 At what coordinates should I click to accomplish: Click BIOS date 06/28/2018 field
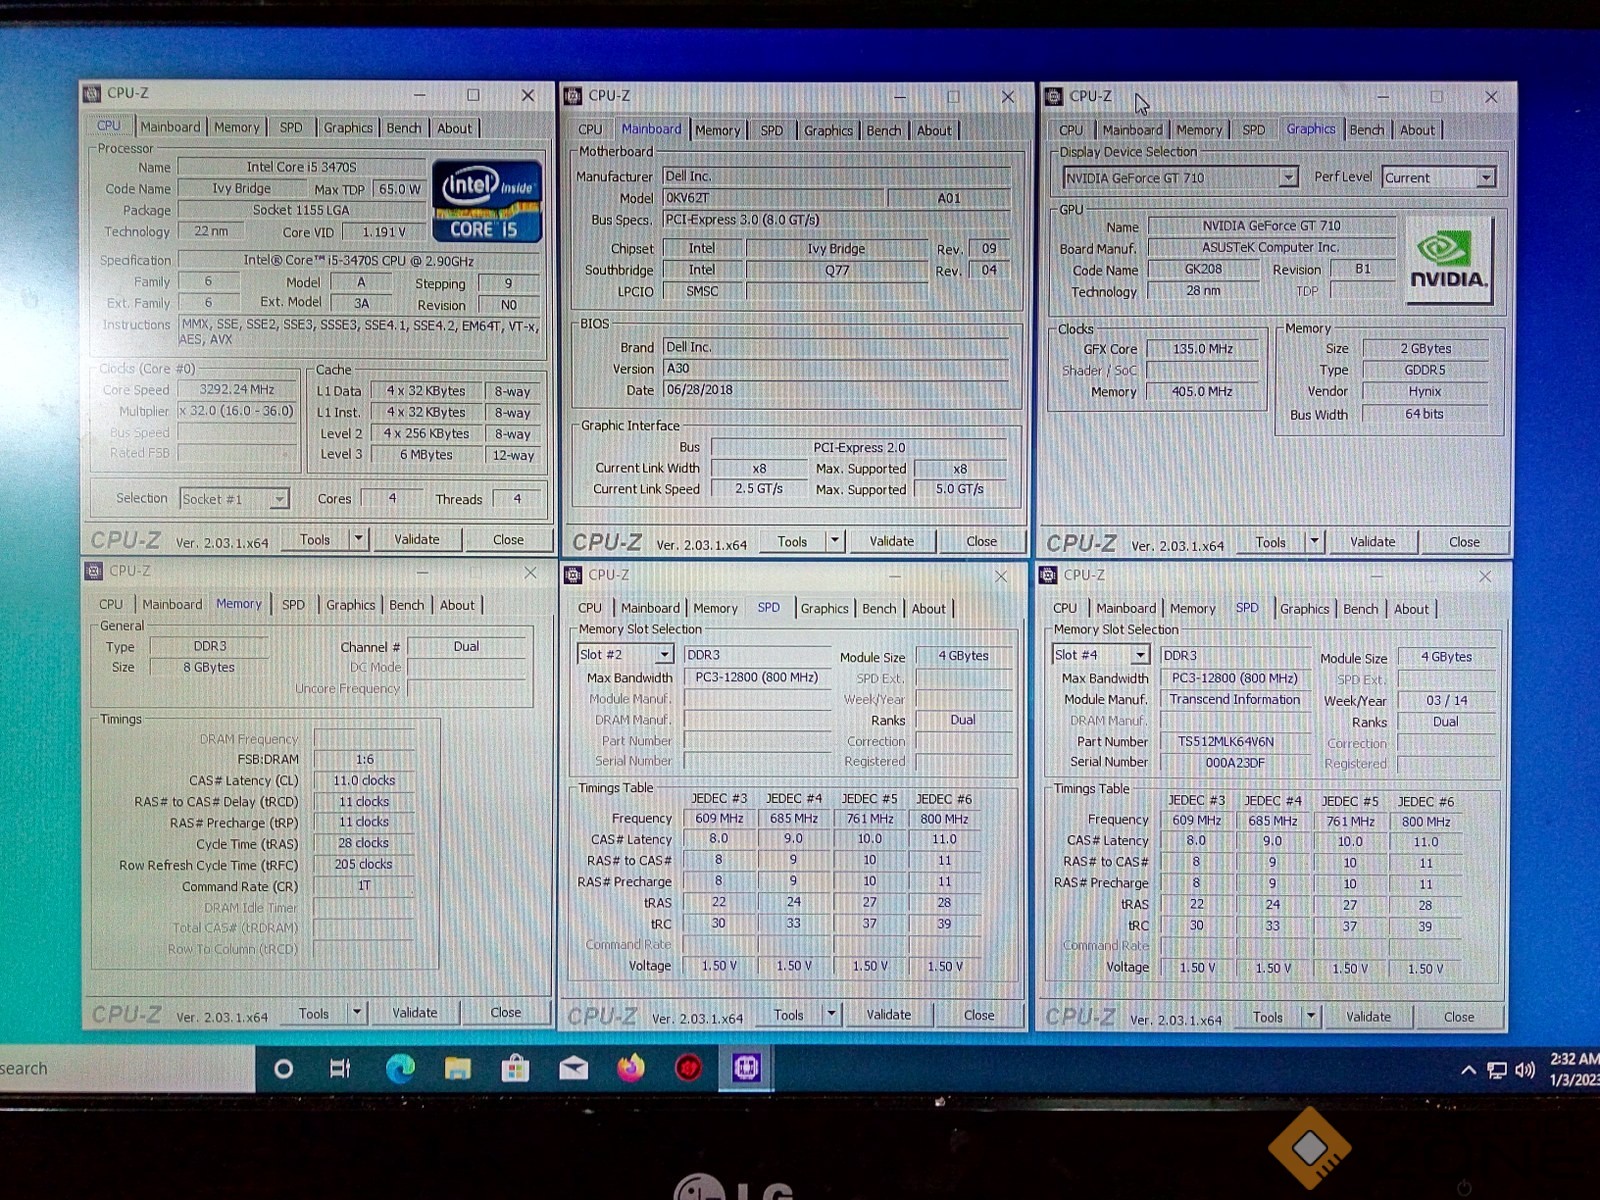(x=835, y=390)
